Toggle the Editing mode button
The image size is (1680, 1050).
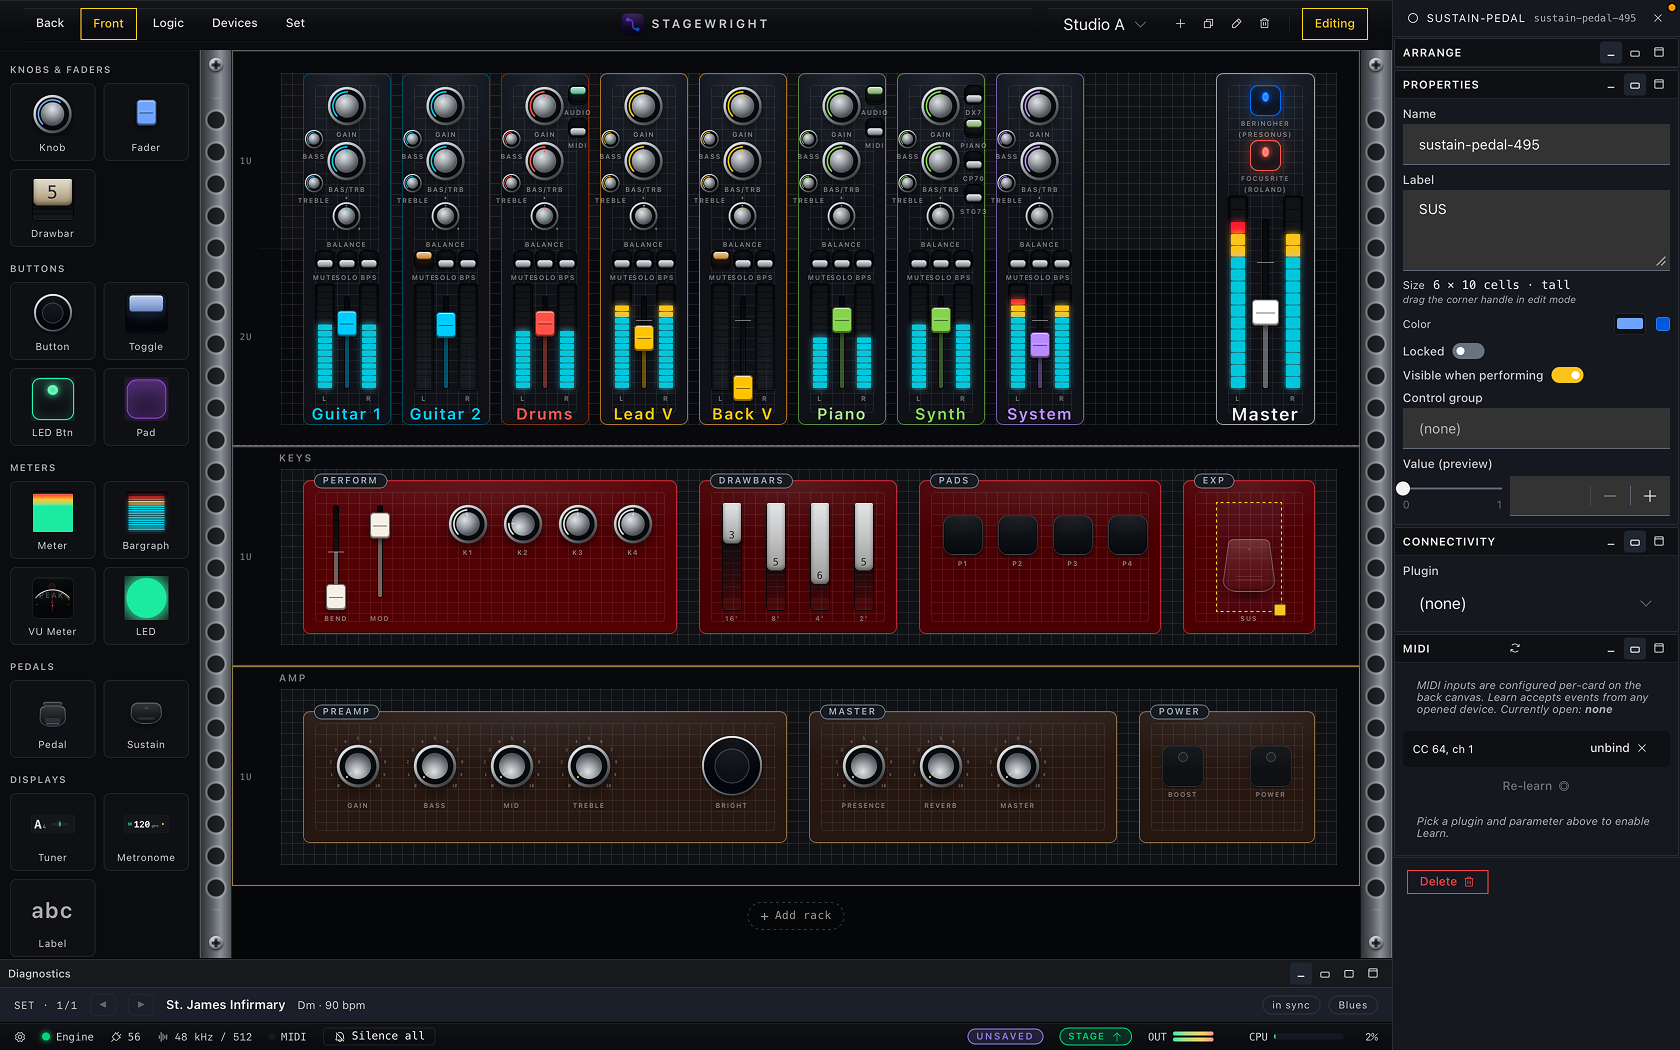1334,23
